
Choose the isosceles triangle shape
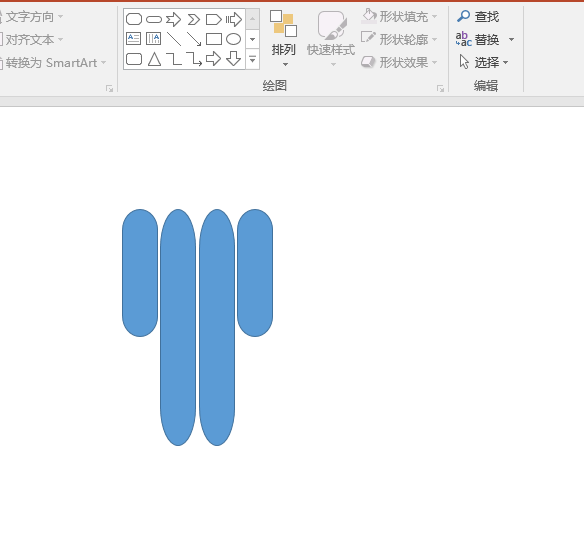coord(154,59)
